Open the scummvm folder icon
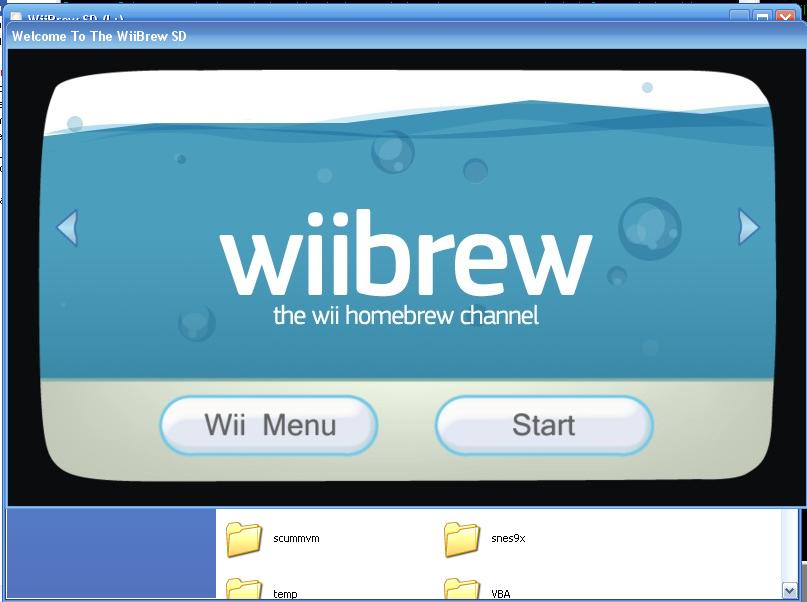 point(244,539)
